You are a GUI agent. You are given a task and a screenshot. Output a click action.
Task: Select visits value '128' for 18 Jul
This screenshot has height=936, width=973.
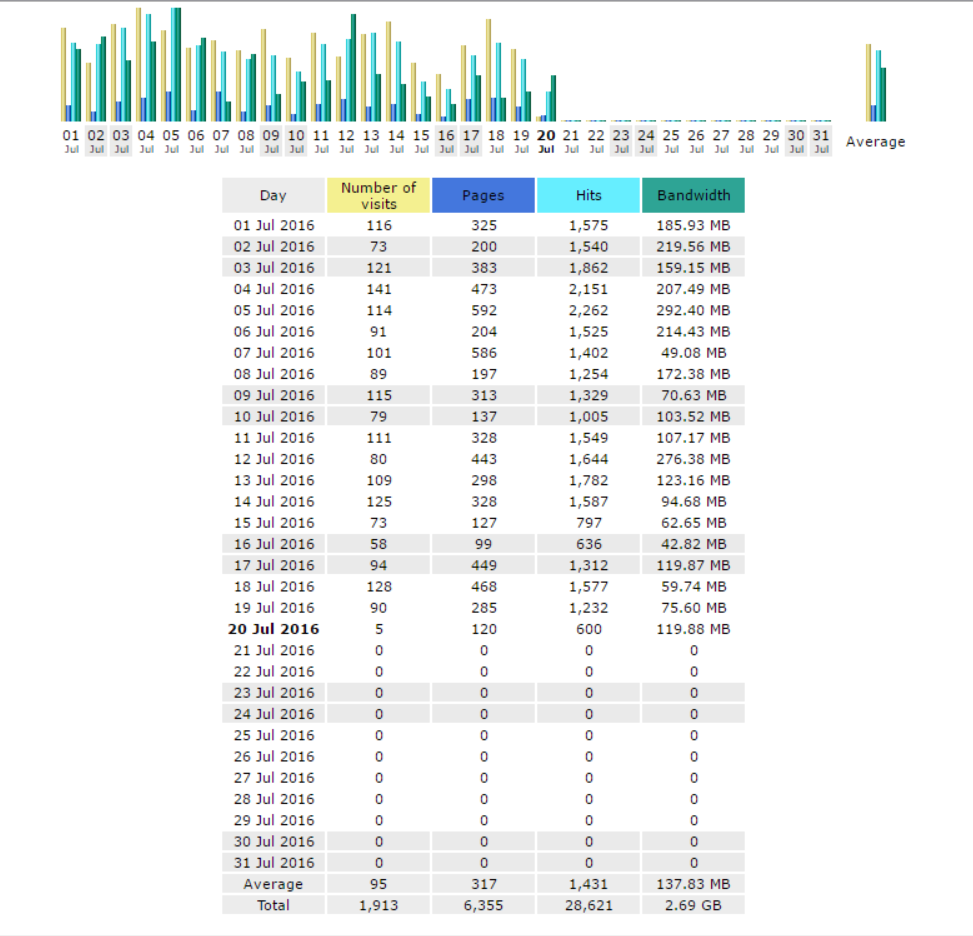379,587
